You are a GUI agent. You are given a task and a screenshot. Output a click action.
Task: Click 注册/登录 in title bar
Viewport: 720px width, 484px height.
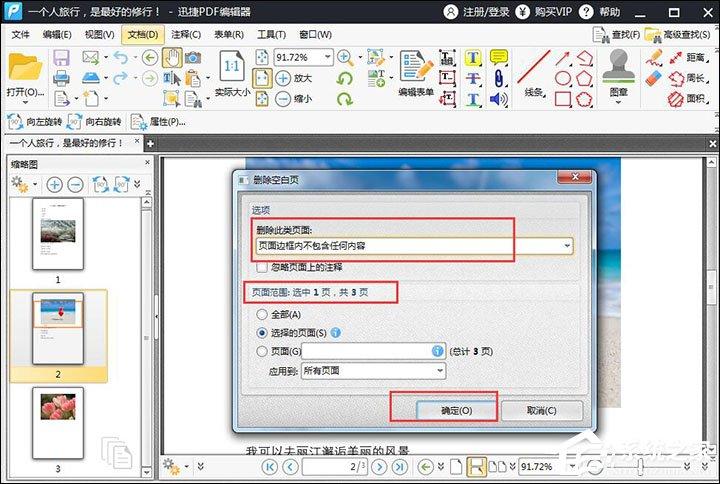[476, 11]
